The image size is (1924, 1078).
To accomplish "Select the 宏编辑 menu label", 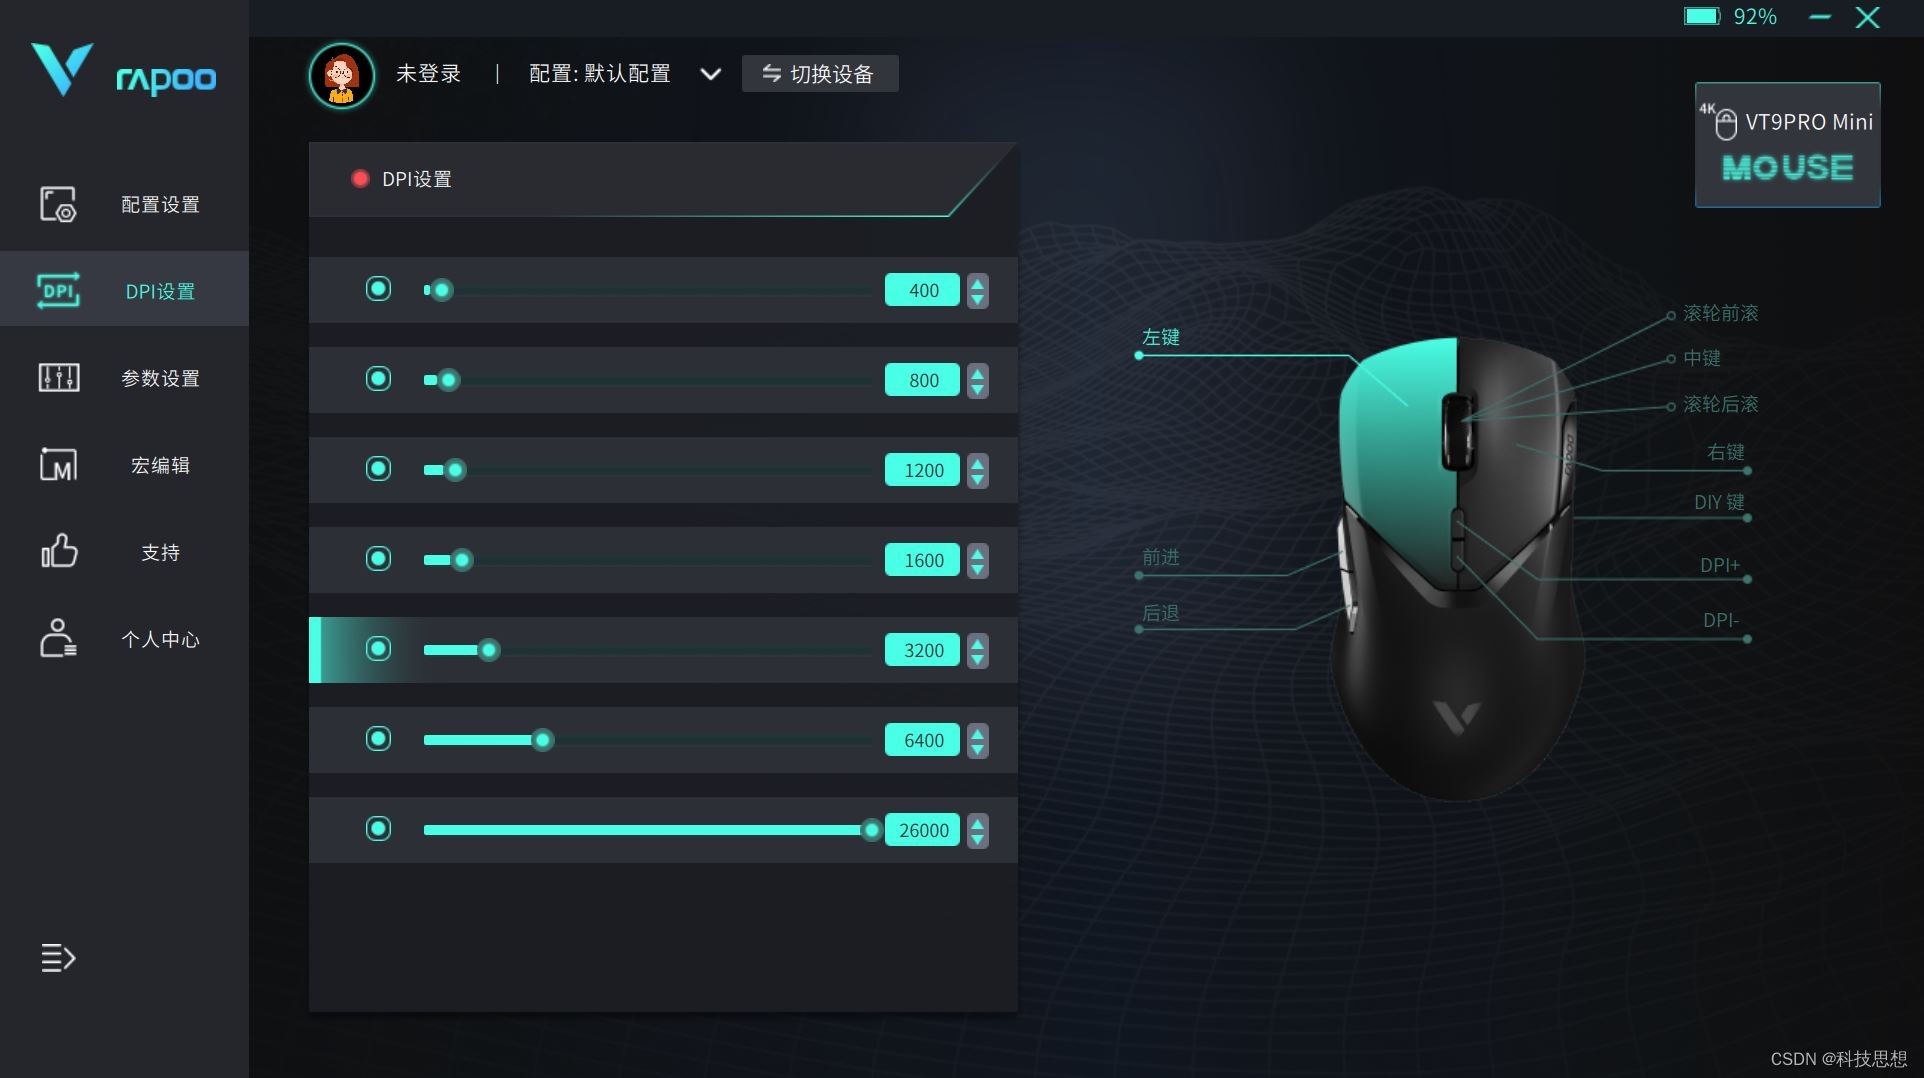I will pos(160,465).
